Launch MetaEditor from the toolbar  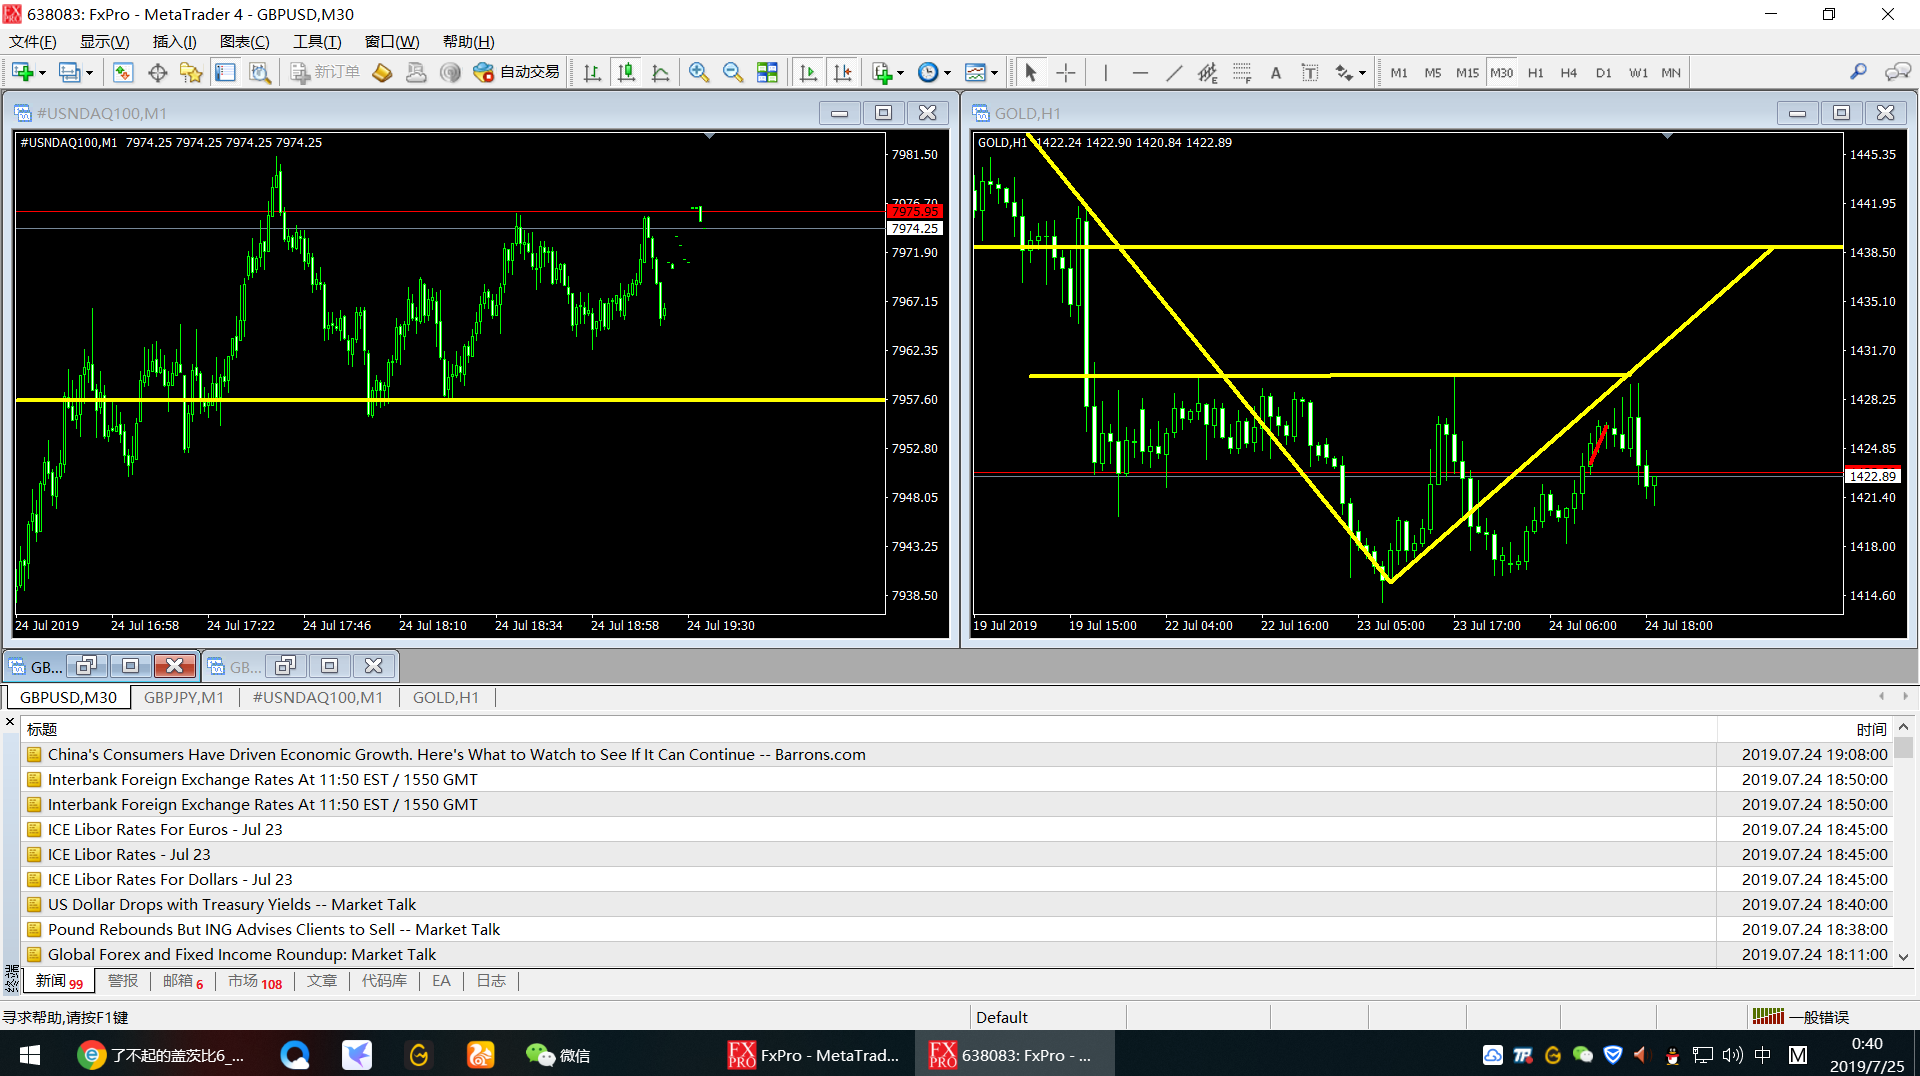click(382, 72)
